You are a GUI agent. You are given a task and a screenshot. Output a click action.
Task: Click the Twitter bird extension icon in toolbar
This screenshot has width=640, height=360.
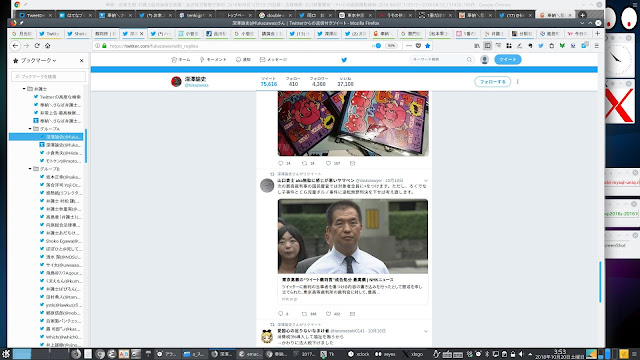(541, 46)
